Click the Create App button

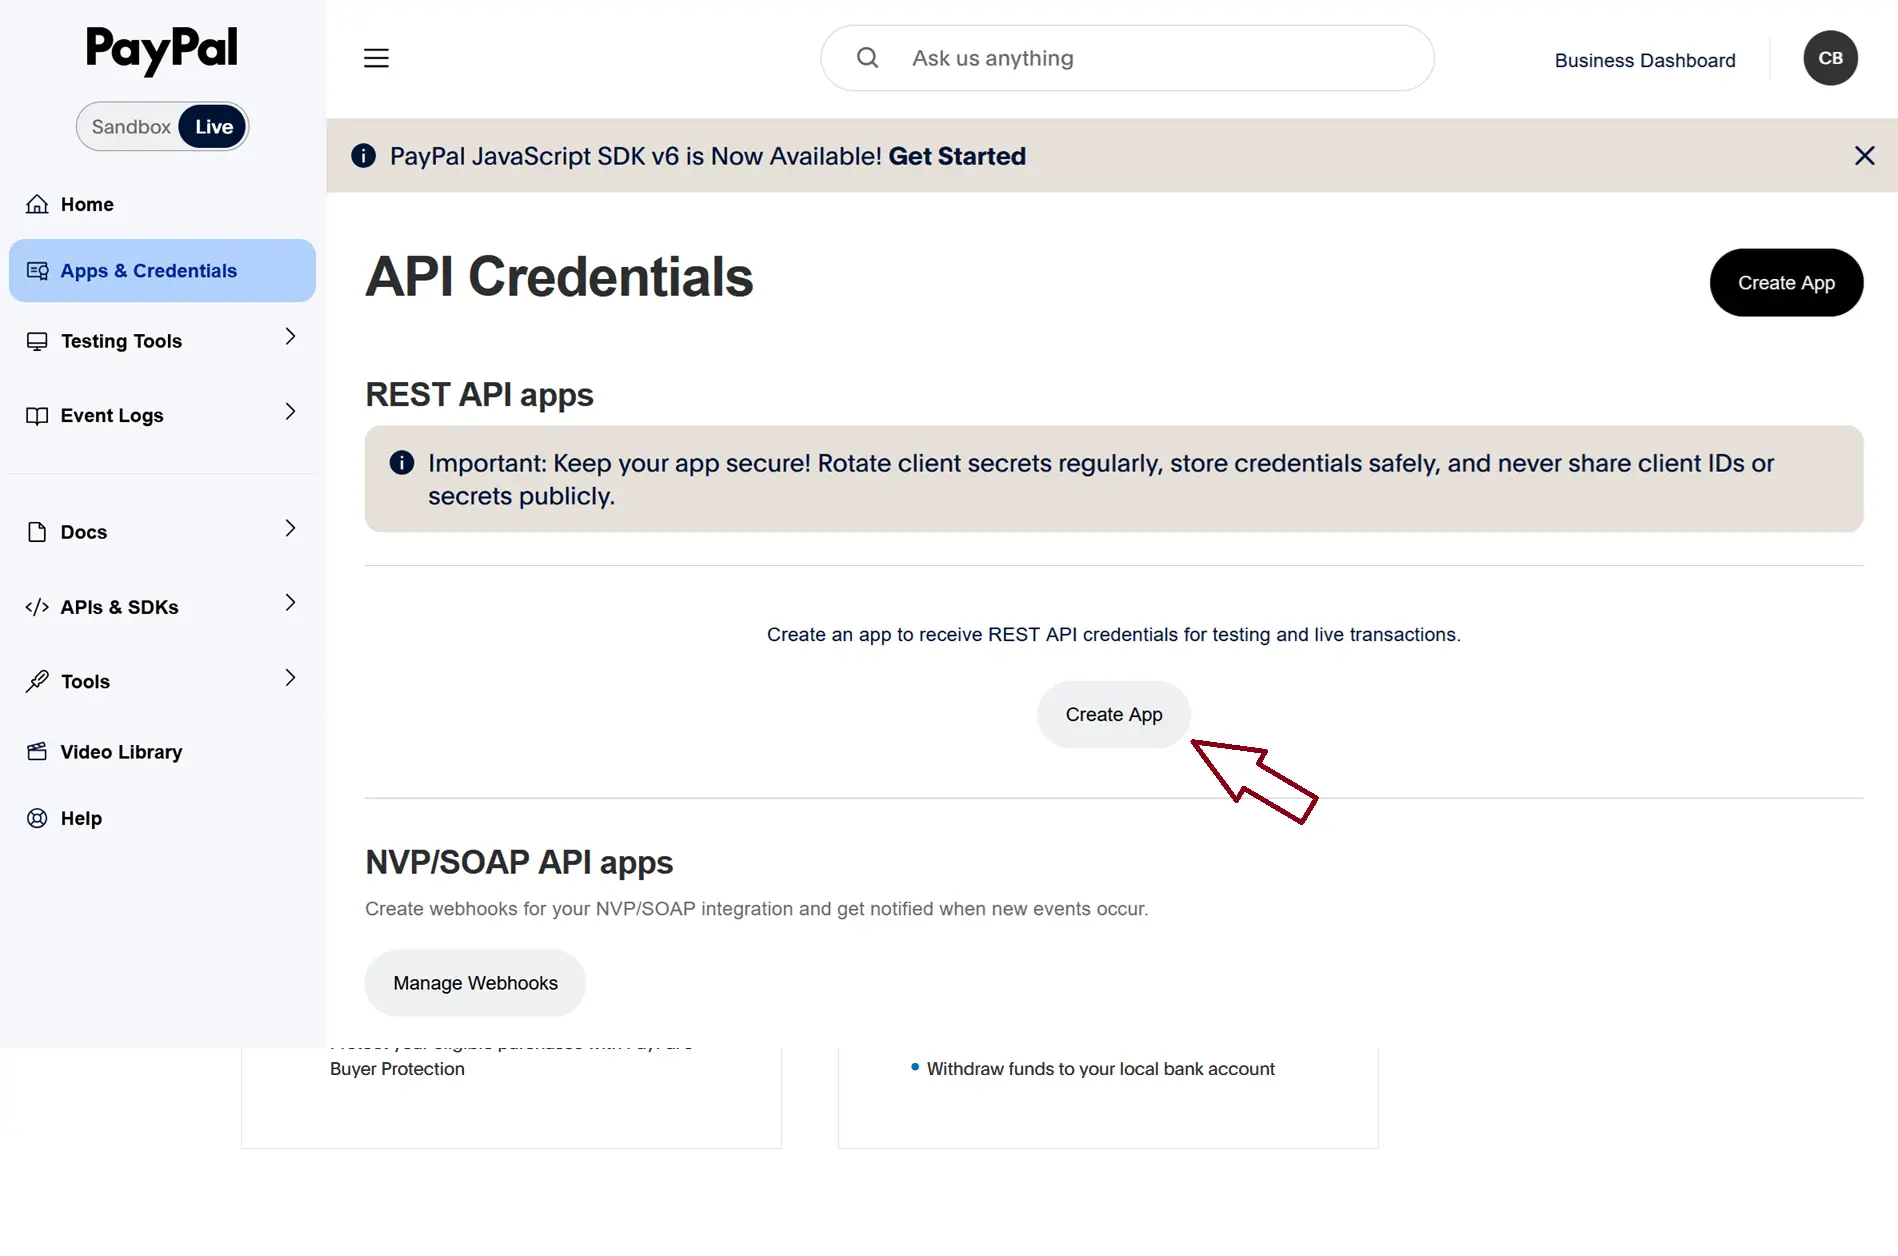pyautogui.click(x=1113, y=714)
